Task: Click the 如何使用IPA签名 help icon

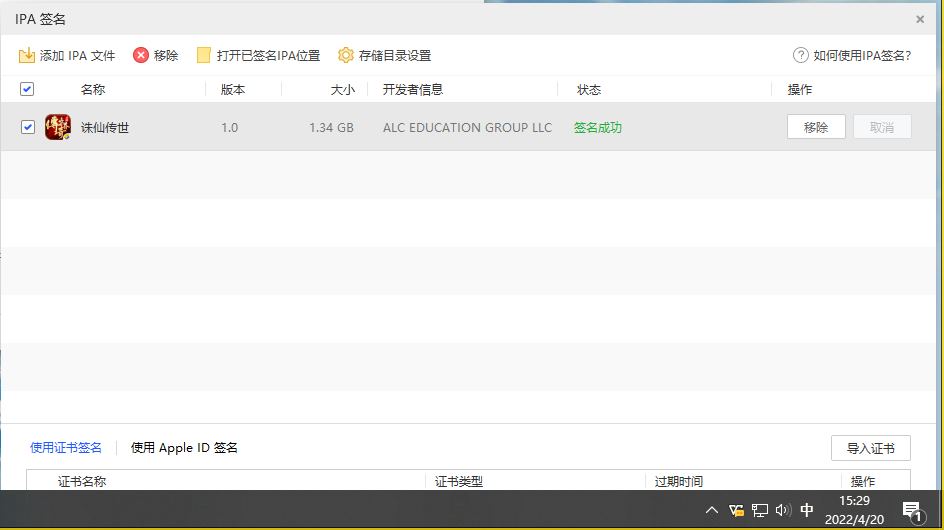Action: tap(800, 56)
